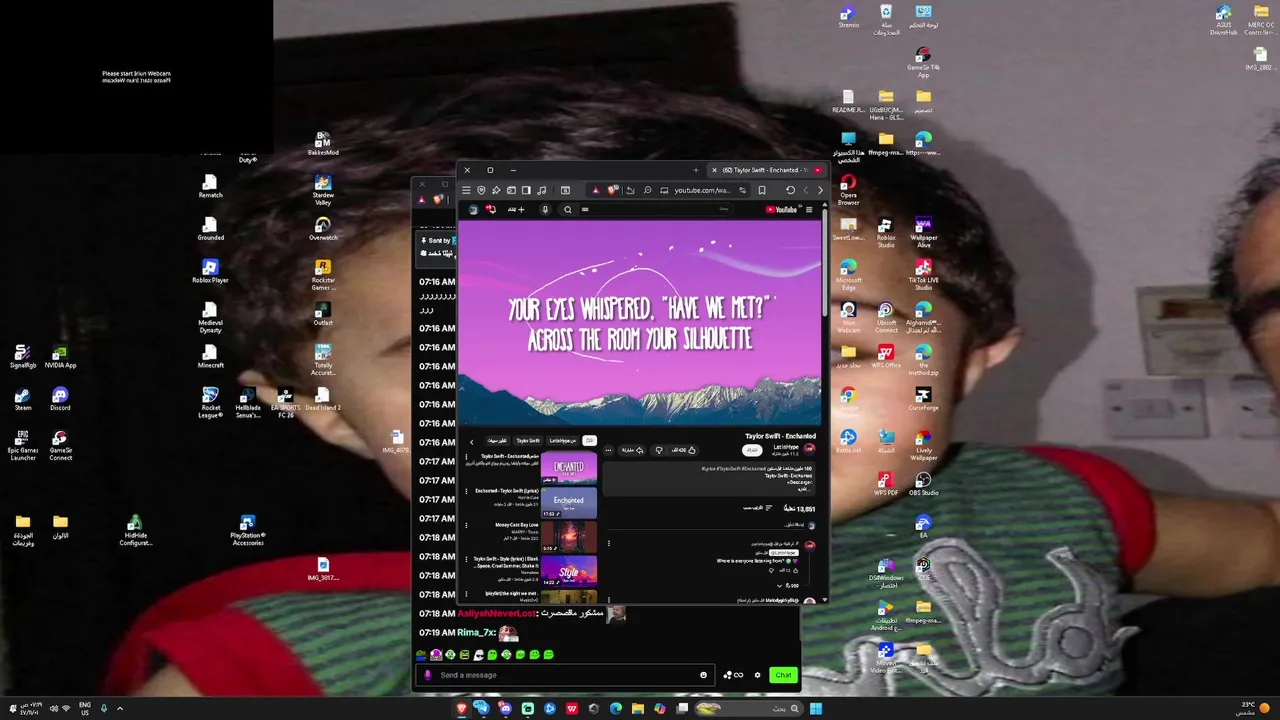Expand replies under LatinHype comment
1280x720 pixels.
(789, 585)
